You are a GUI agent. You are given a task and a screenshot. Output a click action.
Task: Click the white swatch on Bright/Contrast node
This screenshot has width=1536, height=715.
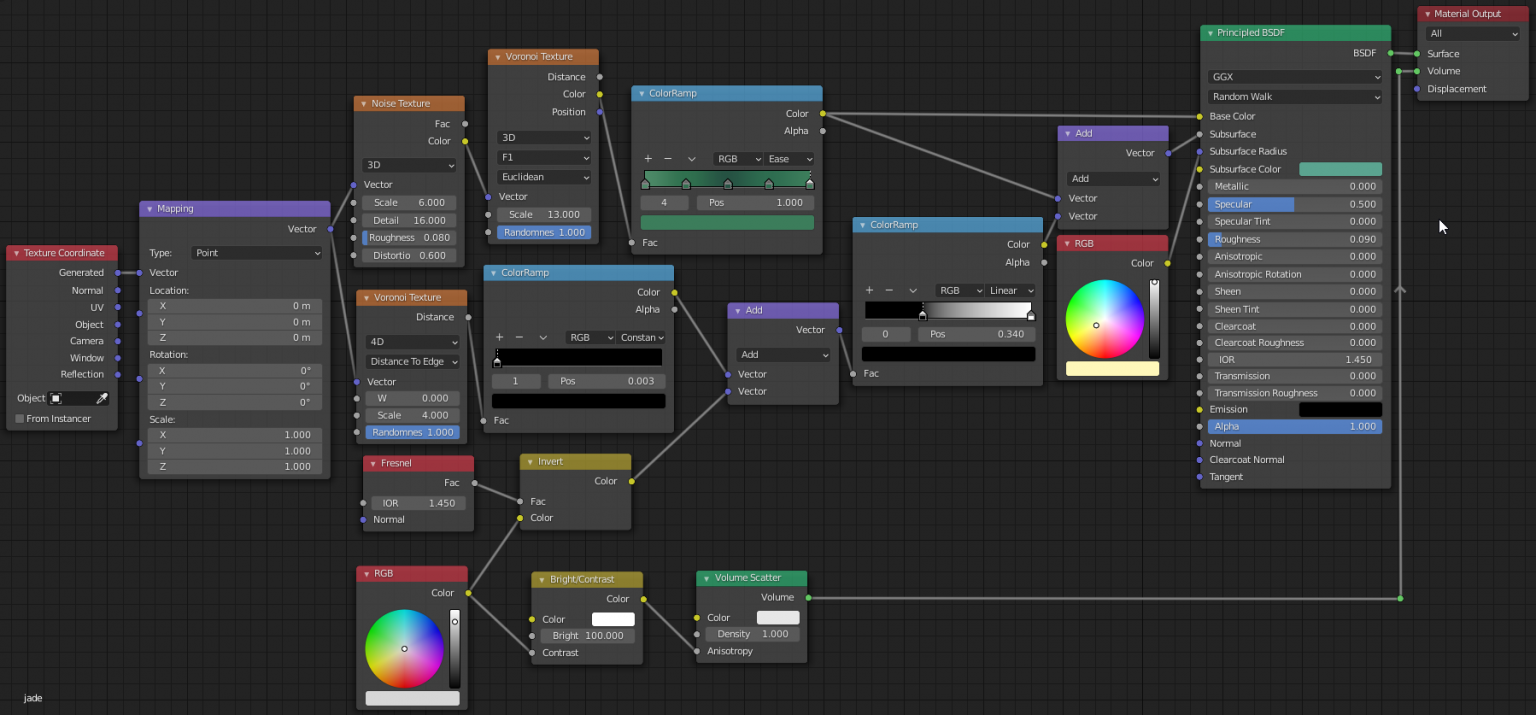coord(613,619)
